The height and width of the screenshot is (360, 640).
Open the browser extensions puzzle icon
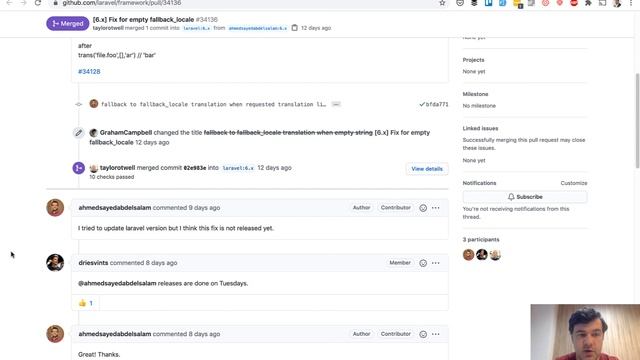coord(588,3)
